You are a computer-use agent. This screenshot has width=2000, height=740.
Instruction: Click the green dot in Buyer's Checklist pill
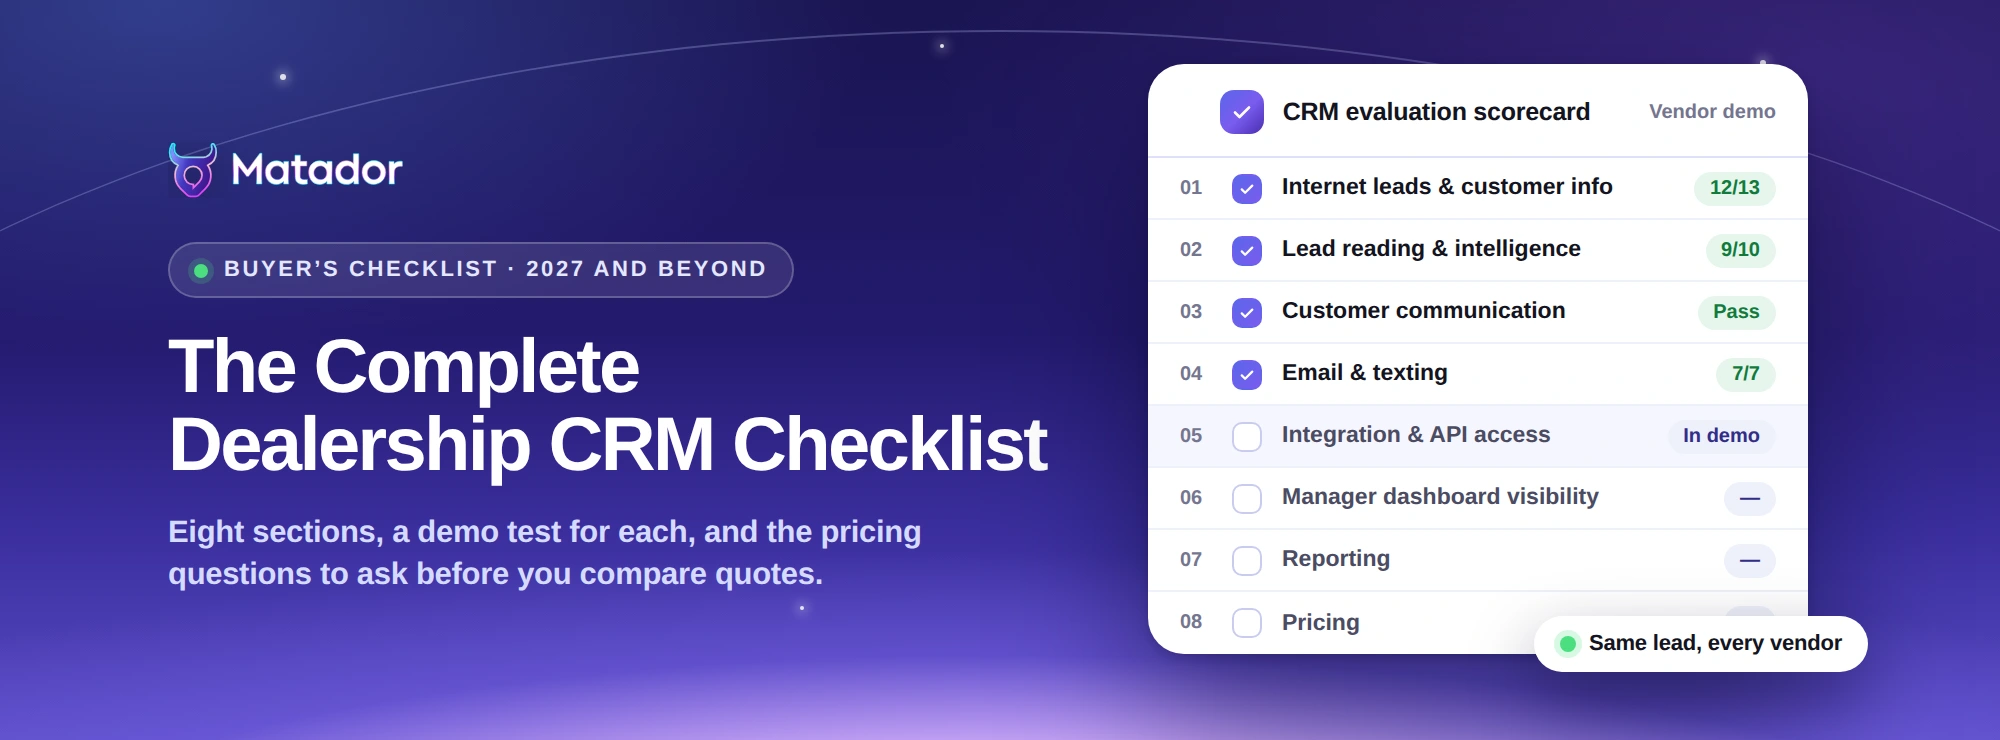point(201,270)
